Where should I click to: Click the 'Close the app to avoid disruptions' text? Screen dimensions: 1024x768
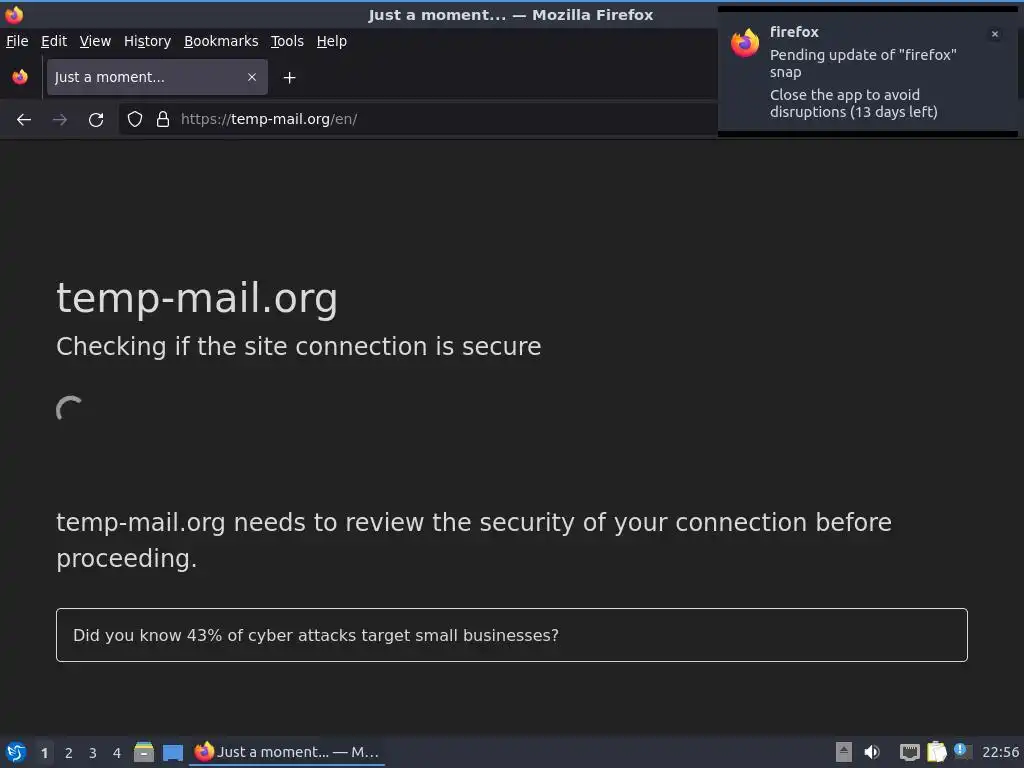[854, 103]
